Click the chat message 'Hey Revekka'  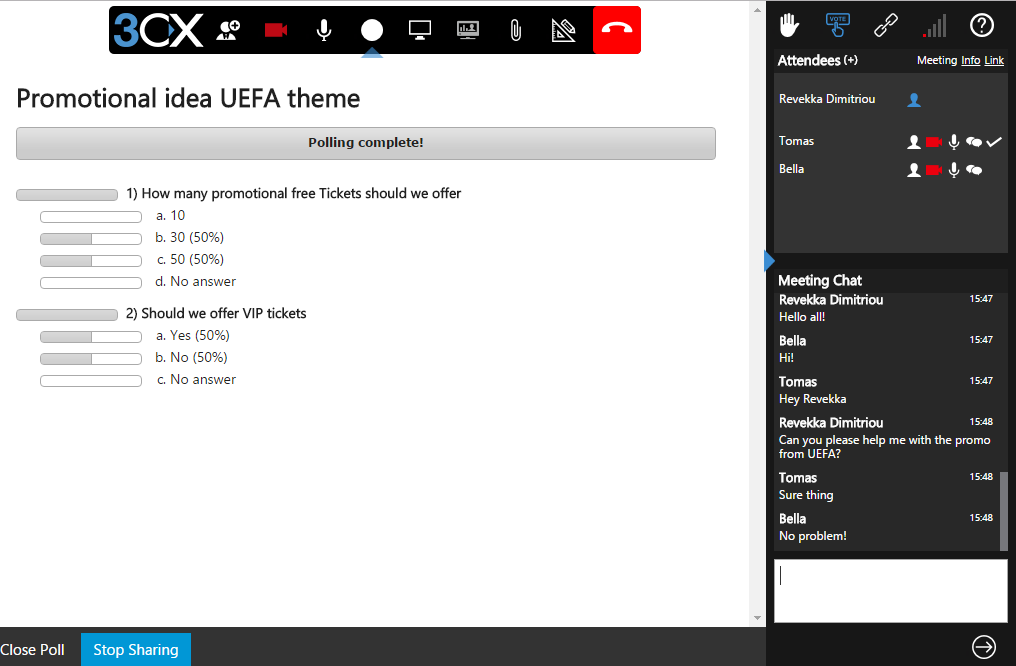click(813, 399)
